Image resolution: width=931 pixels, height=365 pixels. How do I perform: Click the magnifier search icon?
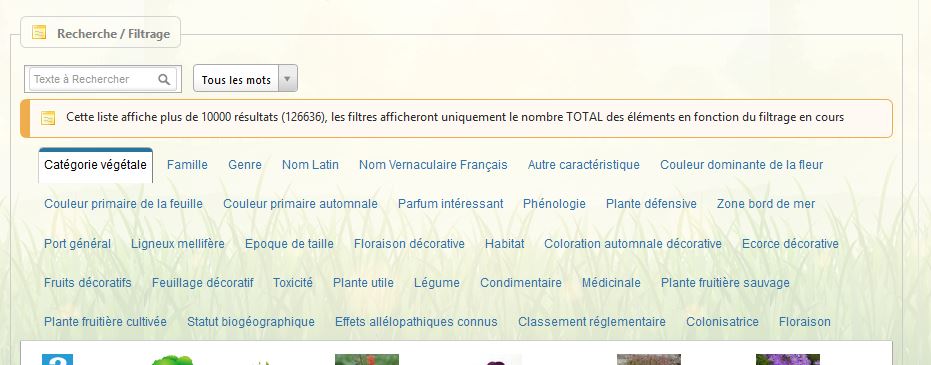point(164,79)
